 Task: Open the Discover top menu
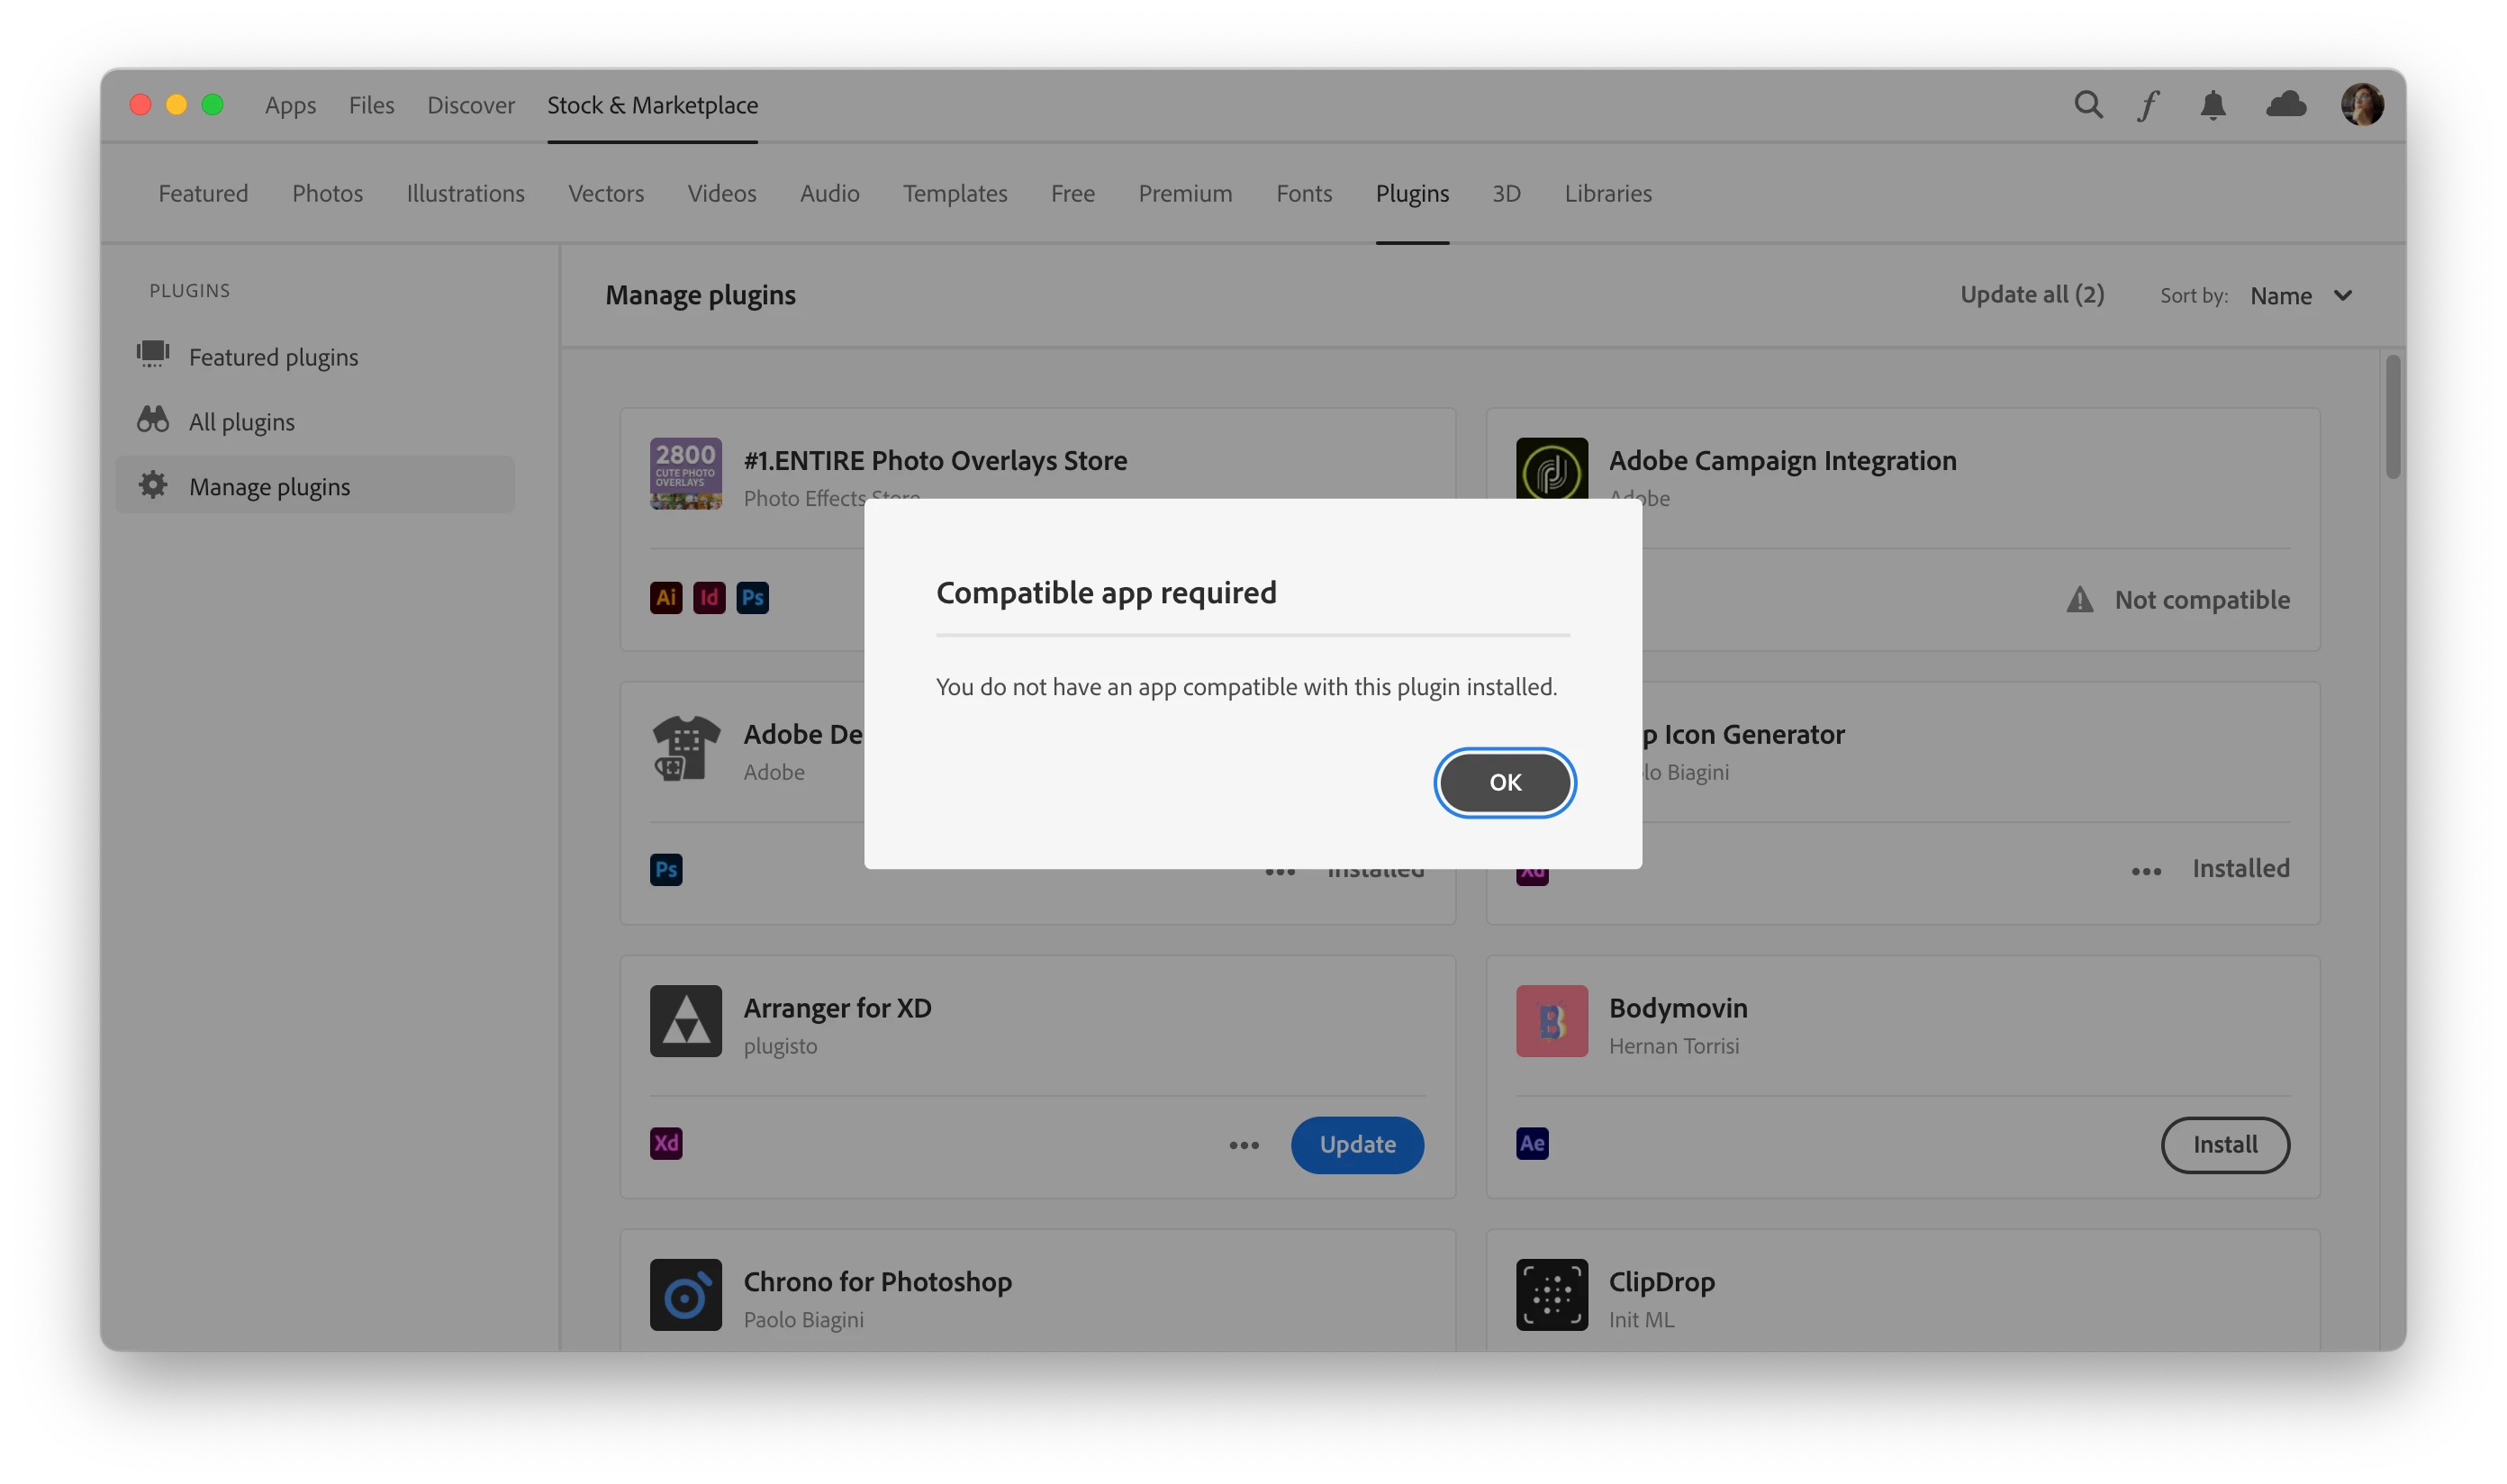tap(470, 105)
